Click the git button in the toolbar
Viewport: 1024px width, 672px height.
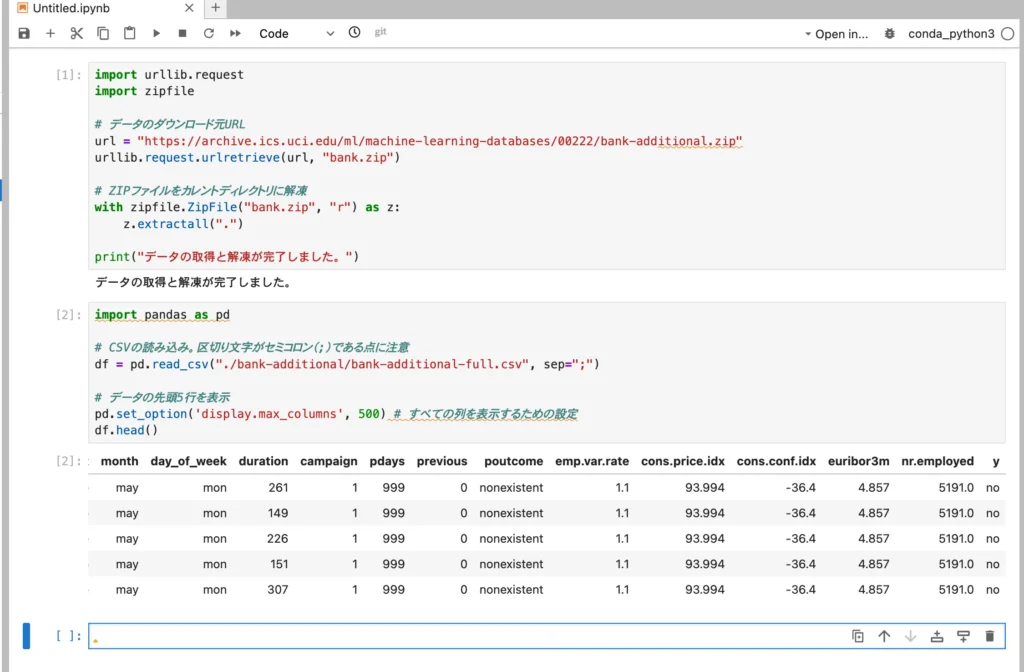tap(381, 33)
